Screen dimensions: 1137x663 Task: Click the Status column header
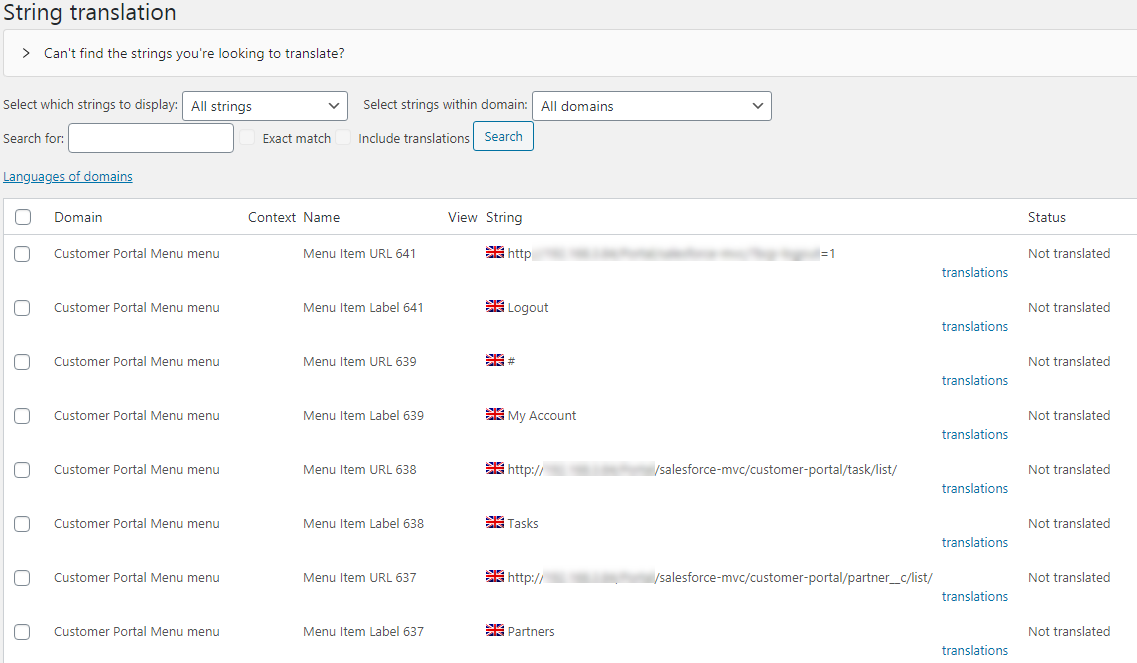tap(1046, 217)
